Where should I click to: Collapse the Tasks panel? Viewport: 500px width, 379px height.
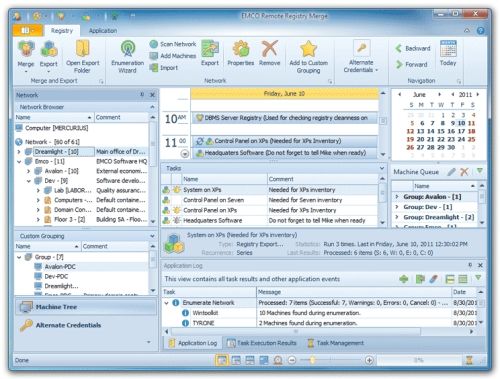[x=382, y=168]
